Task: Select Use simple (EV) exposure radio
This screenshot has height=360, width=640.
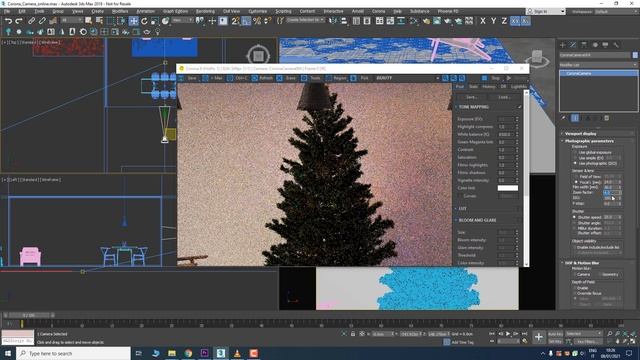Action: (576, 158)
